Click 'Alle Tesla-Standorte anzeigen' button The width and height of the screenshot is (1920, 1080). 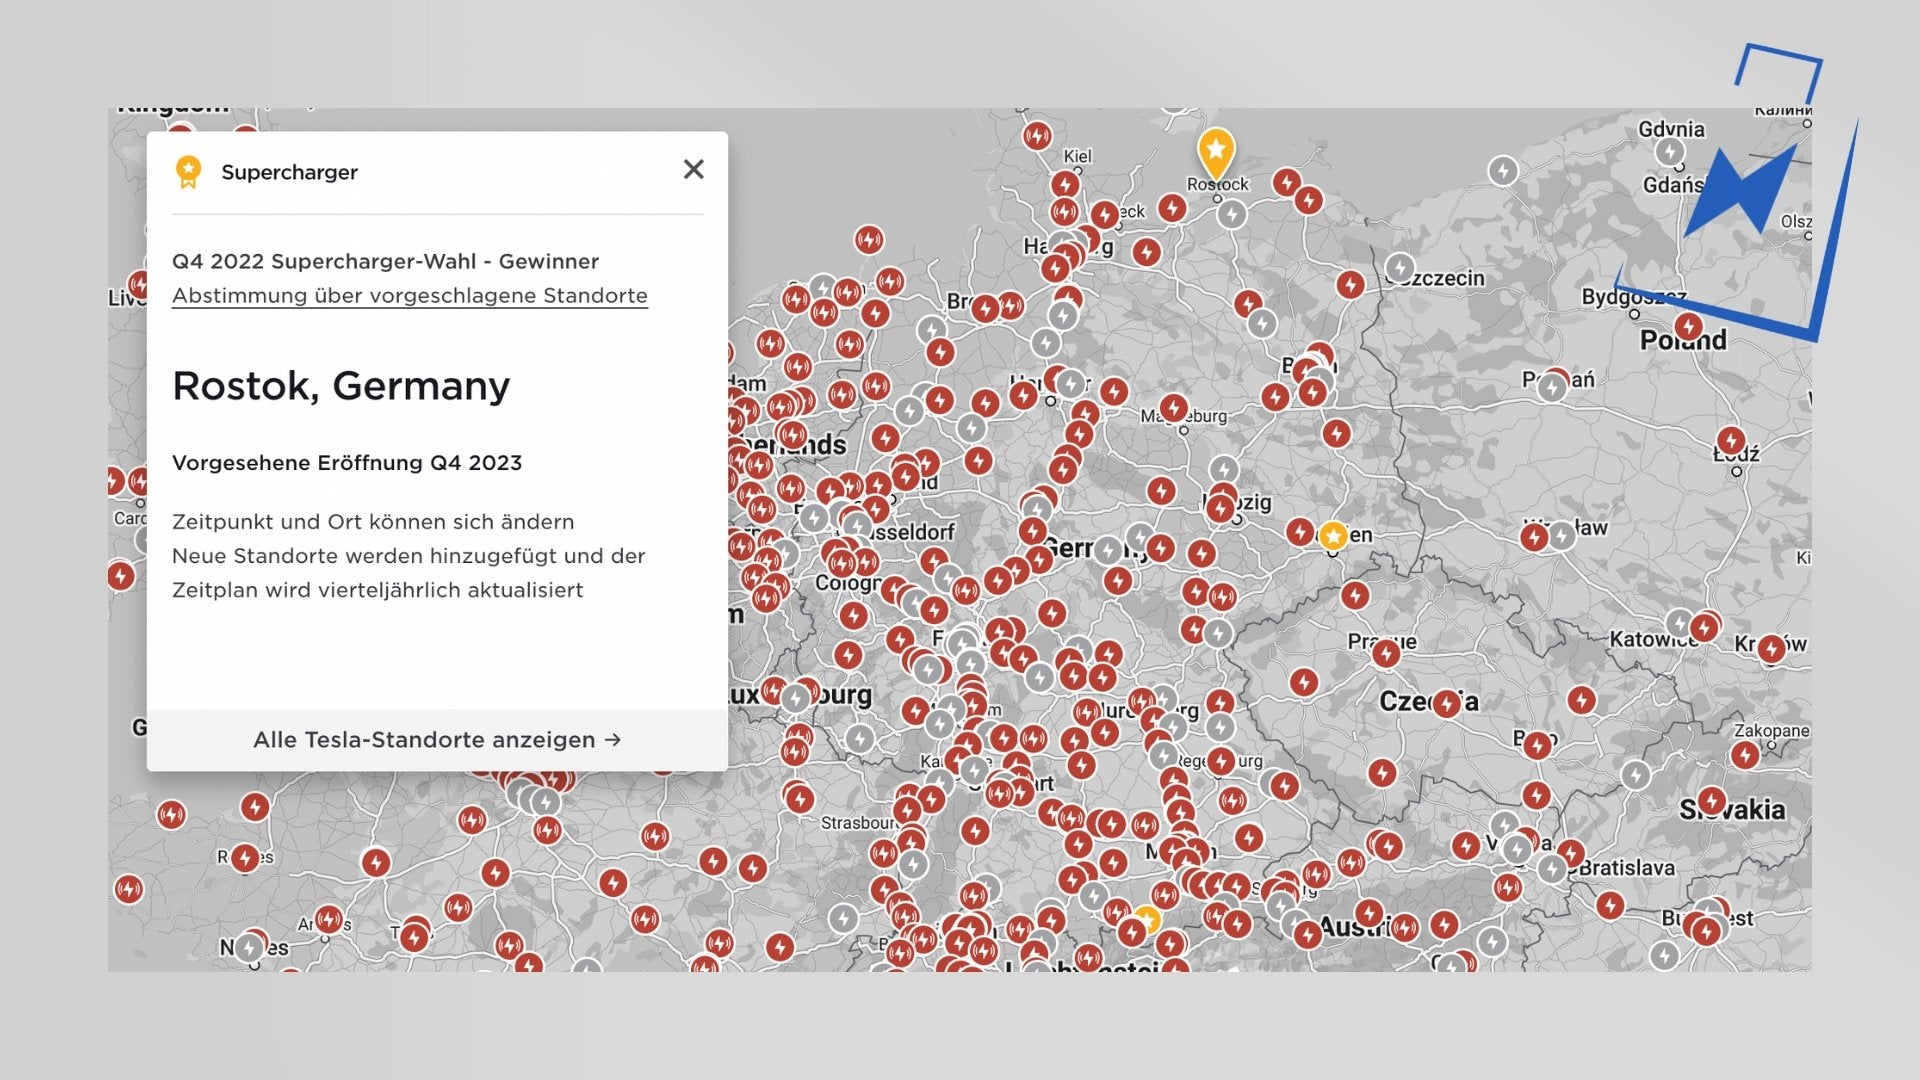(437, 740)
